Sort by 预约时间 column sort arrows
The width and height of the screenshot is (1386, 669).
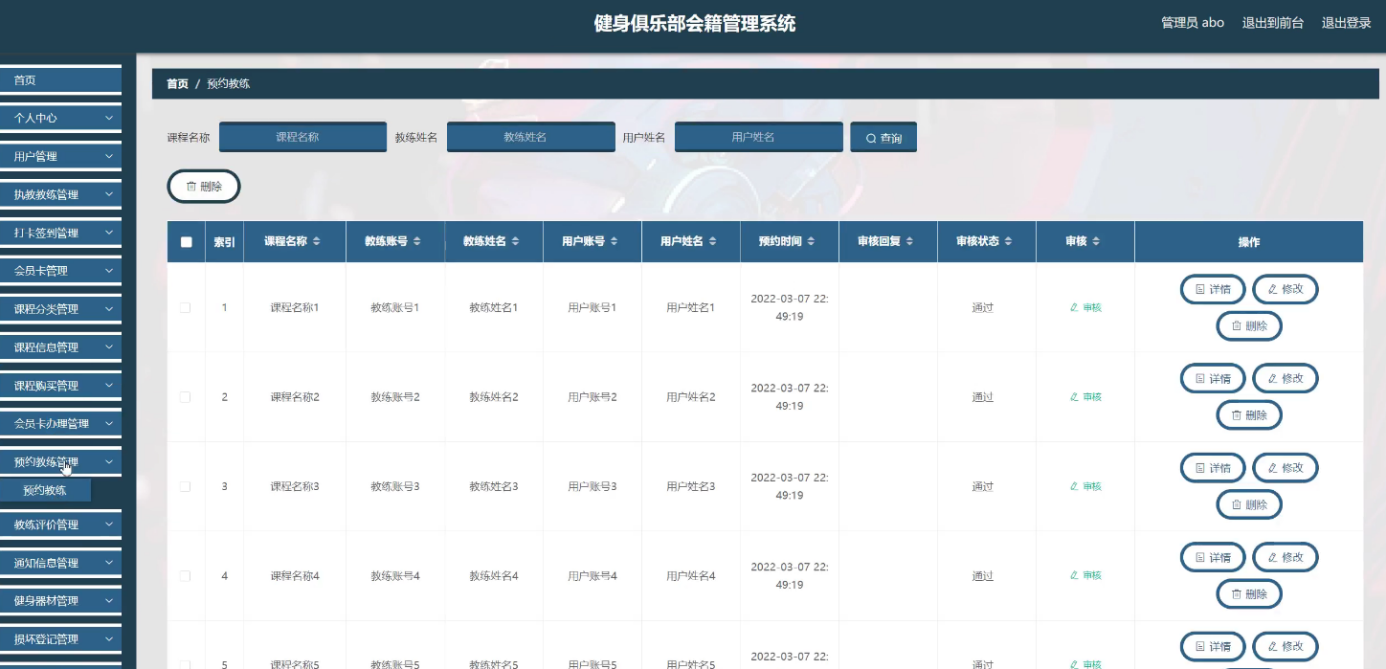[811, 242]
